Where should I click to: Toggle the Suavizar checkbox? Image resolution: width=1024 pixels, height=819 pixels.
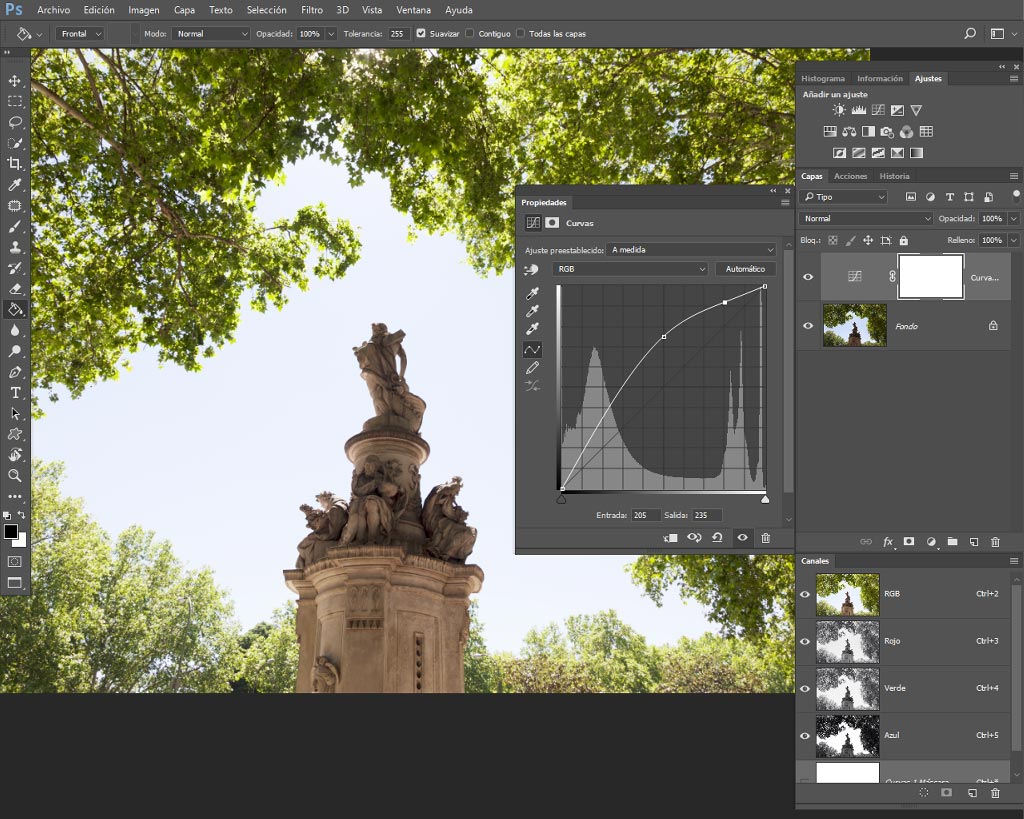pyautogui.click(x=421, y=33)
